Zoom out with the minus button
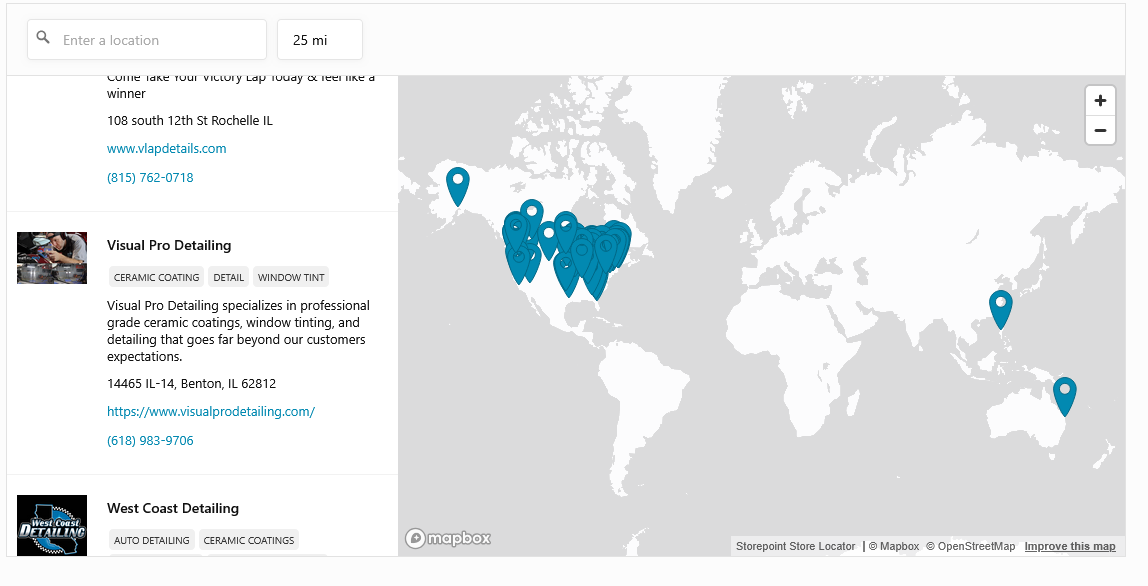 pyautogui.click(x=1100, y=131)
